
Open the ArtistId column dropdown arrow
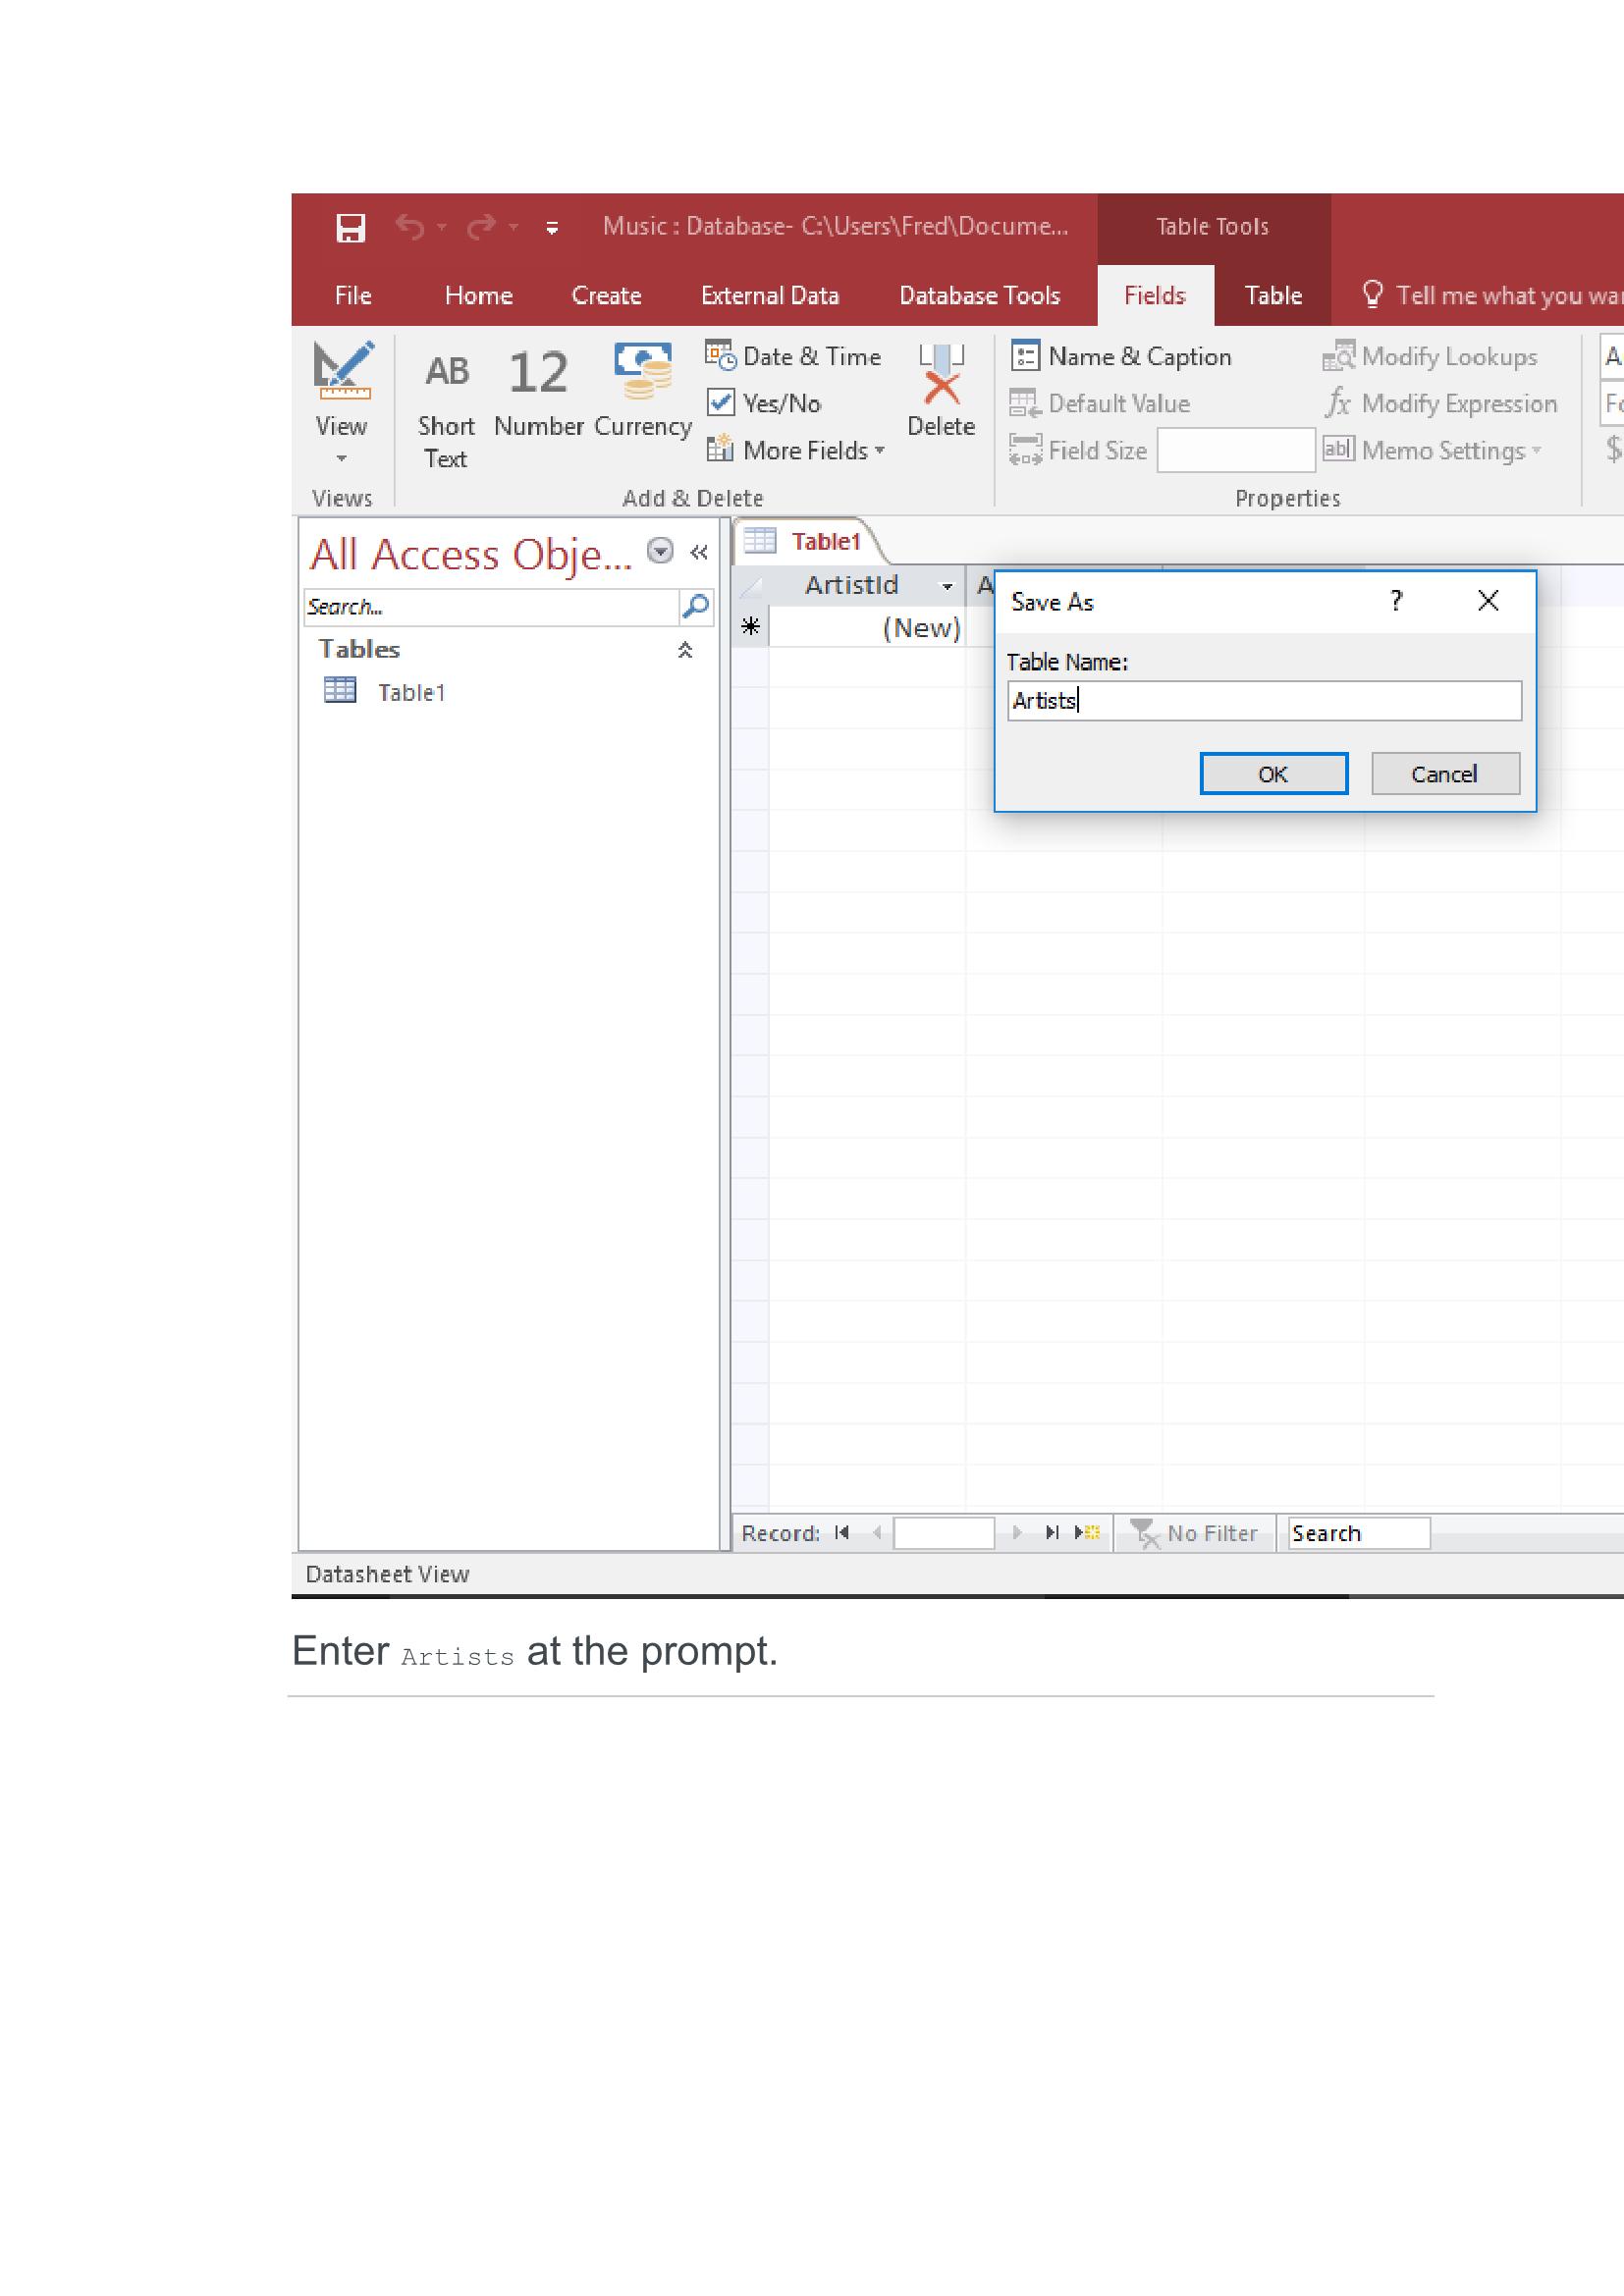point(946,587)
